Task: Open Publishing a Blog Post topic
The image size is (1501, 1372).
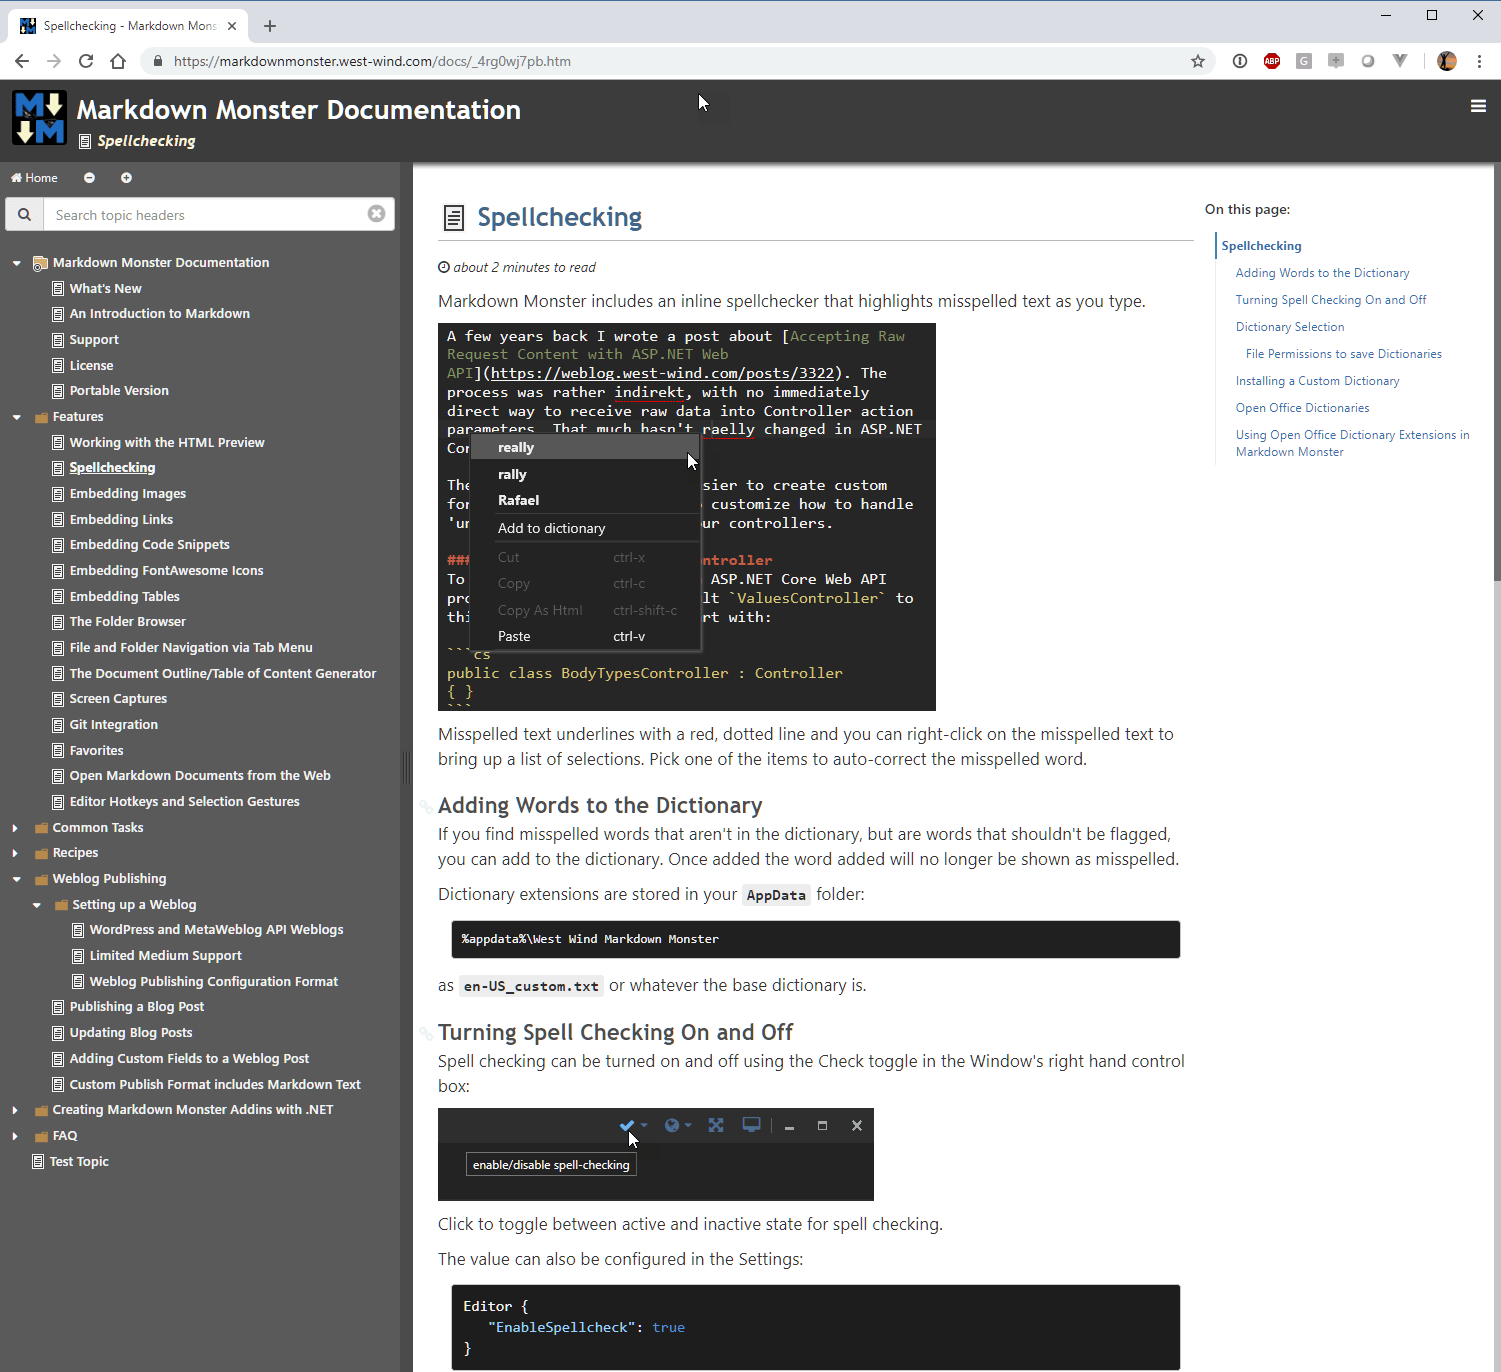Action: tap(136, 1006)
